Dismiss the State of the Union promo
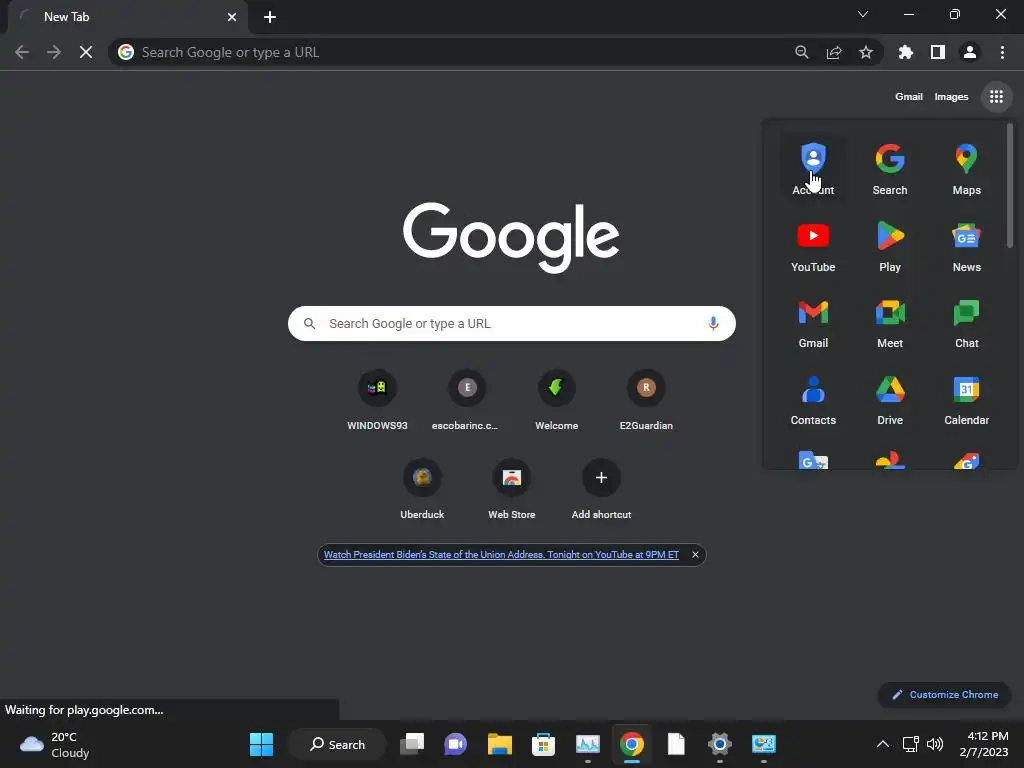This screenshot has height=768, width=1024. [695, 554]
